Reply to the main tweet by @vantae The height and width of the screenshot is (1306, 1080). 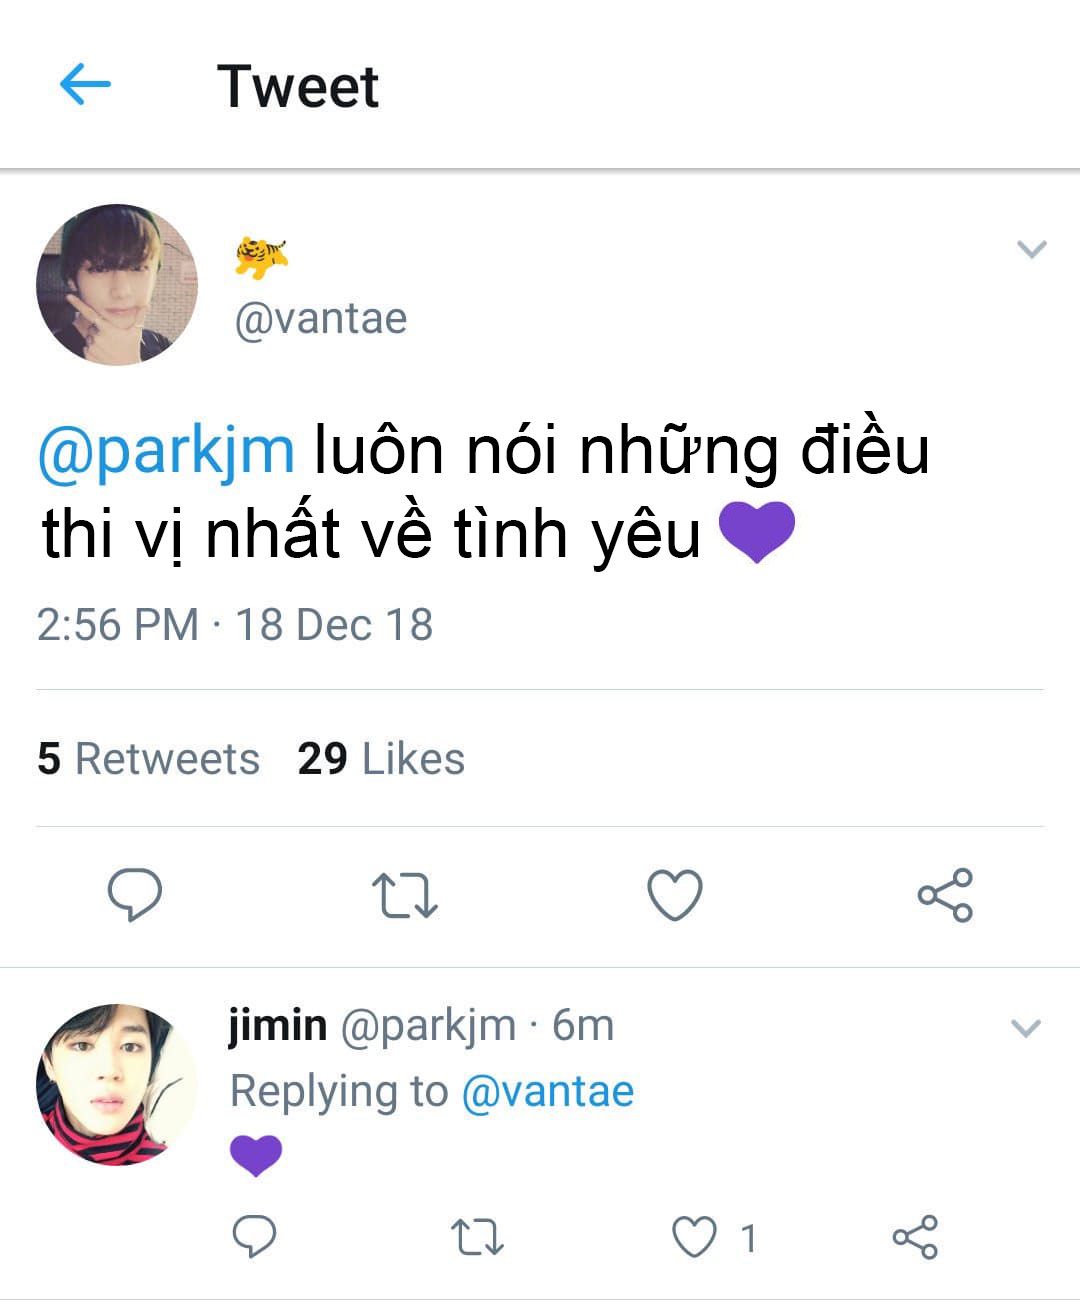click(135, 894)
